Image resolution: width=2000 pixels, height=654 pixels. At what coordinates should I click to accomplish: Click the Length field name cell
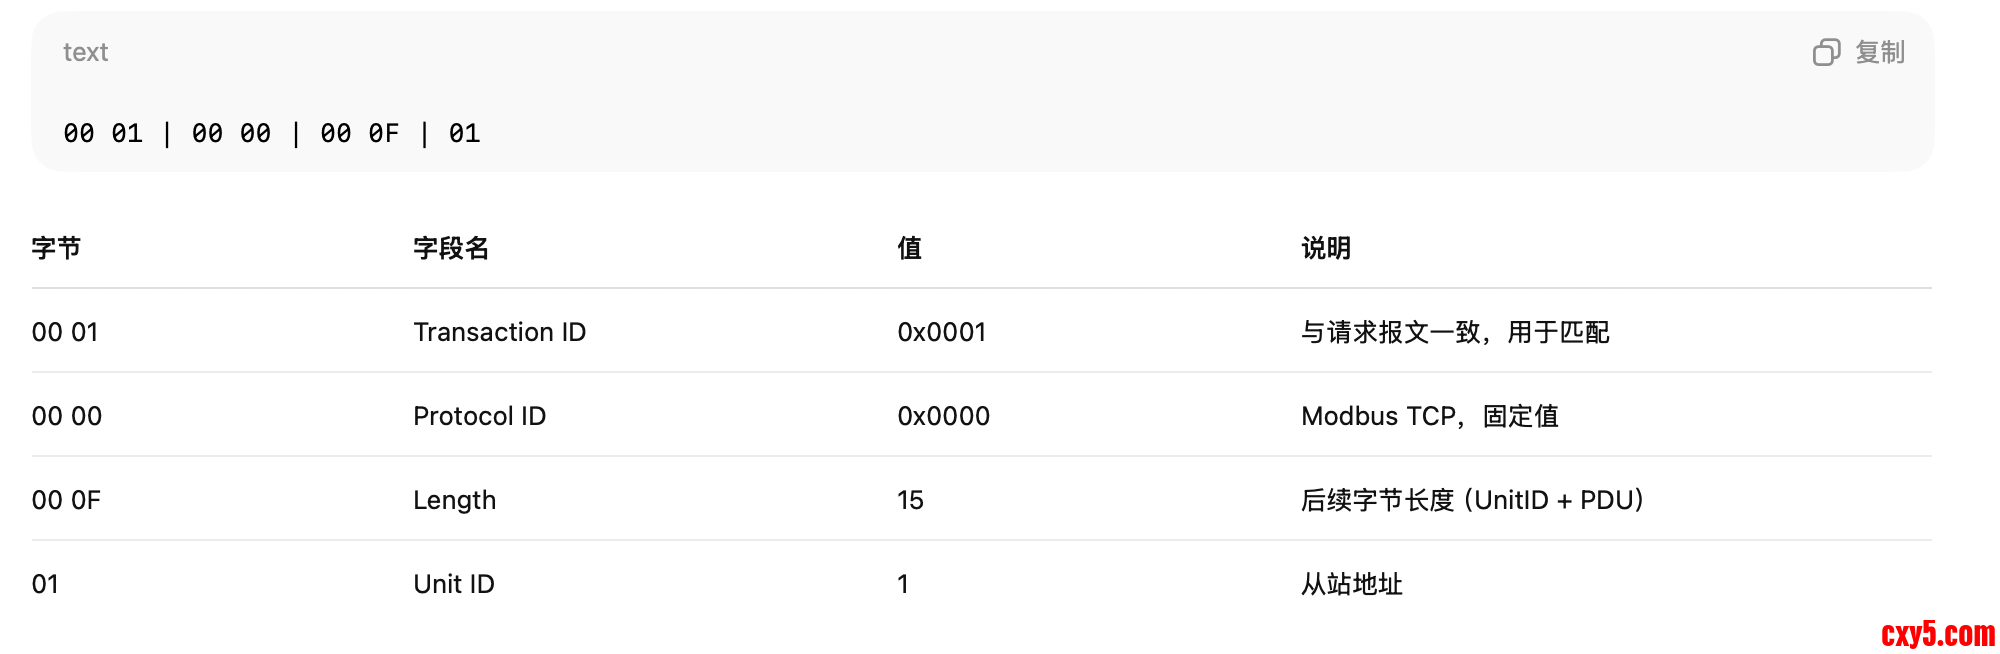[x=454, y=500]
